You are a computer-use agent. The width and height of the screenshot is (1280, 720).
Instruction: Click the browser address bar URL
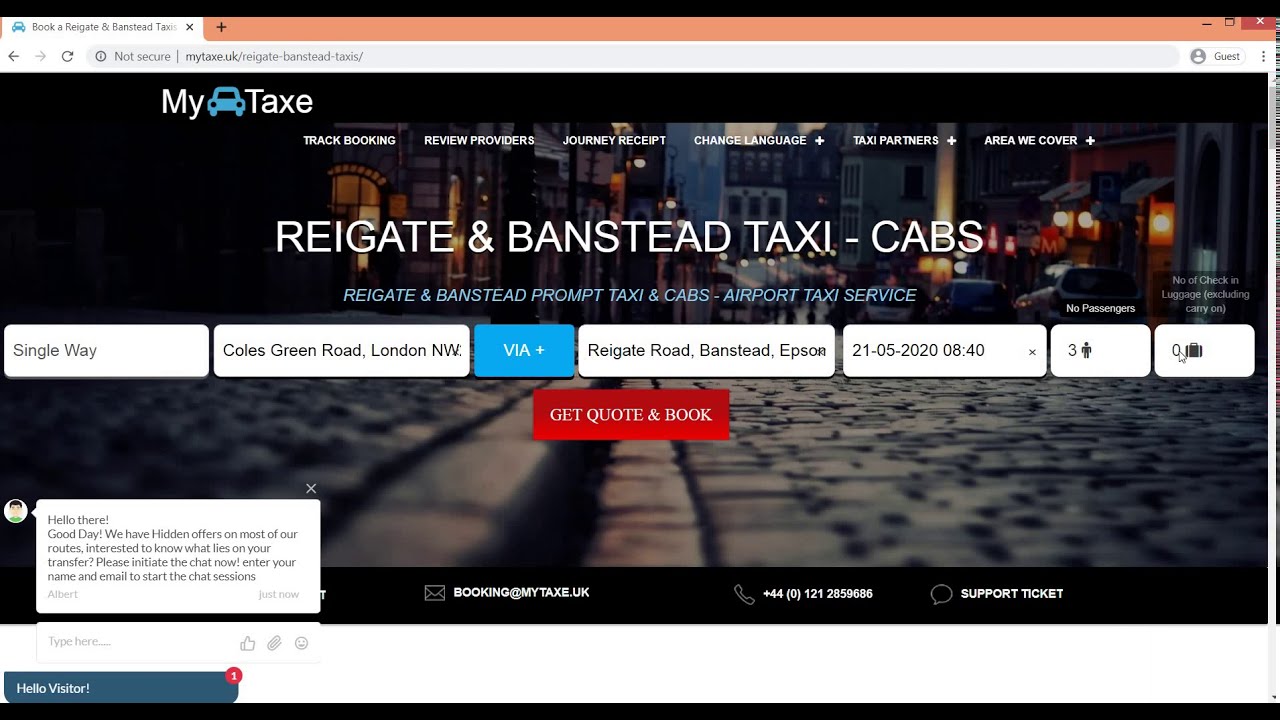pos(274,57)
